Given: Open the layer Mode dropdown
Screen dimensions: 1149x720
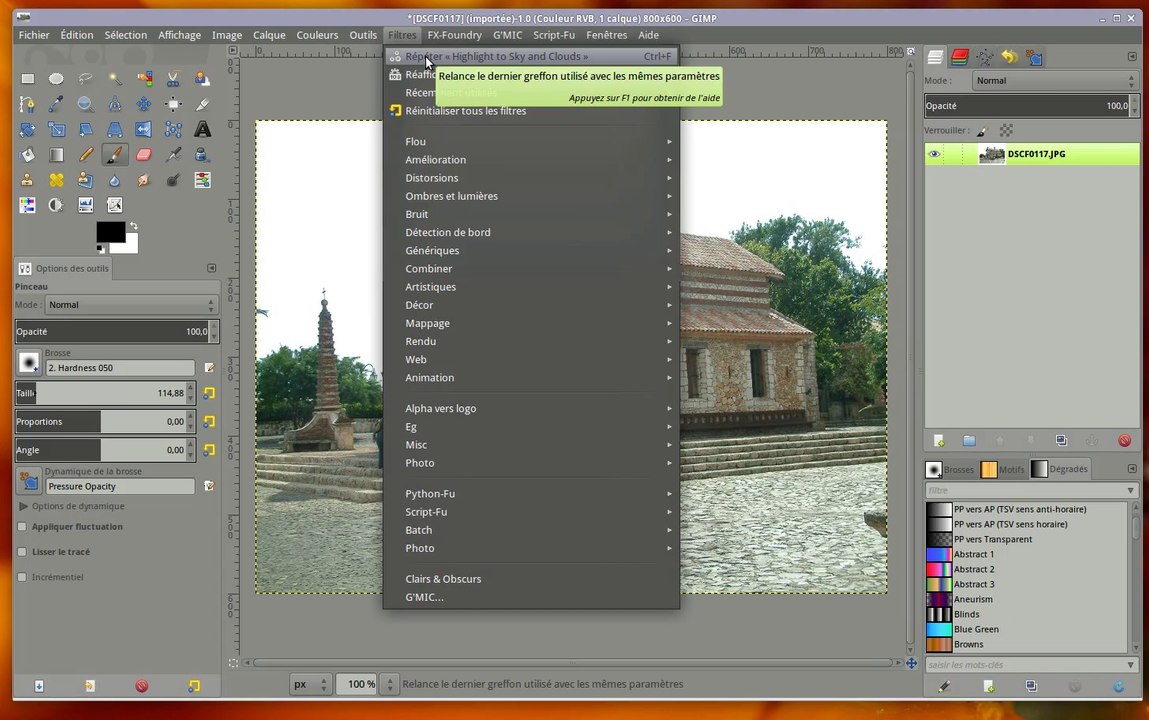Looking at the screenshot, I should pos(1055,81).
